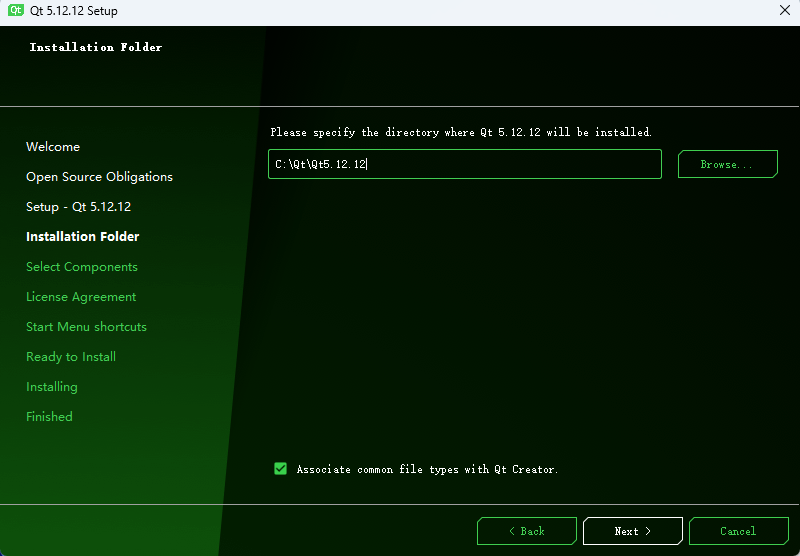Uncheck Associate common file types checkbox
This screenshot has height=556, width=800.
pyautogui.click(x=281, y=468)
